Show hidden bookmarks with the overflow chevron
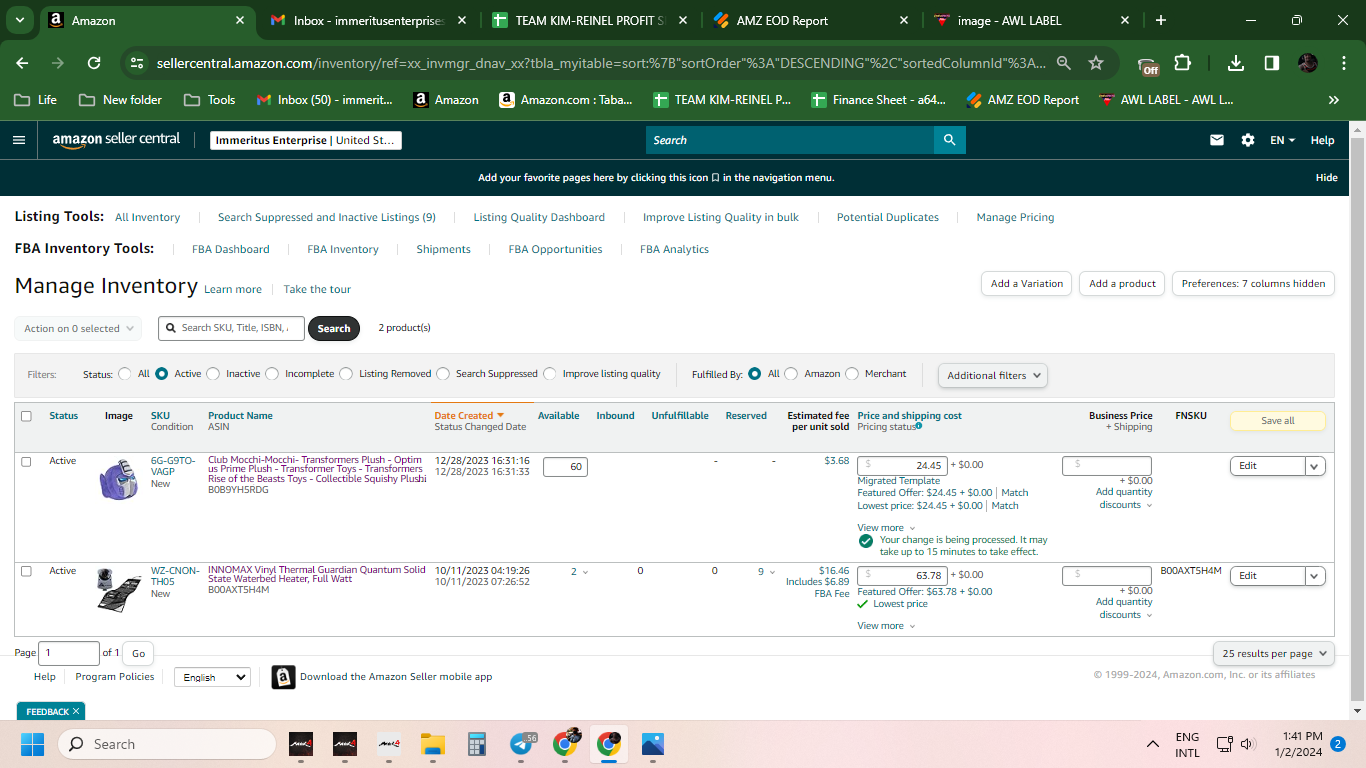 tap(1333, 100)
